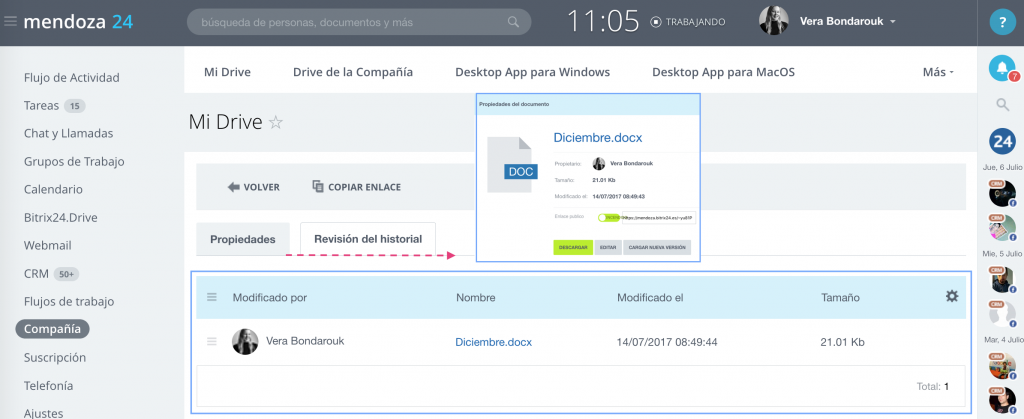Click the DOC file icon in properties popup
This screenshot has height=419, width=1024.
click(511, 165)
